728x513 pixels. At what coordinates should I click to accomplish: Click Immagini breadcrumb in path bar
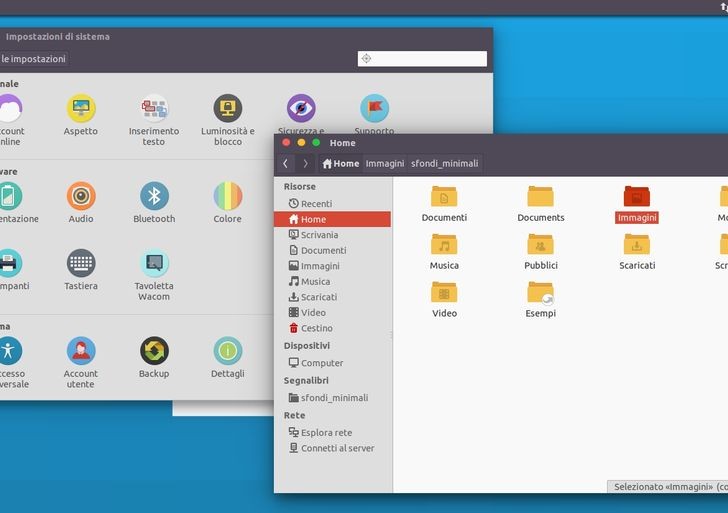385,163
